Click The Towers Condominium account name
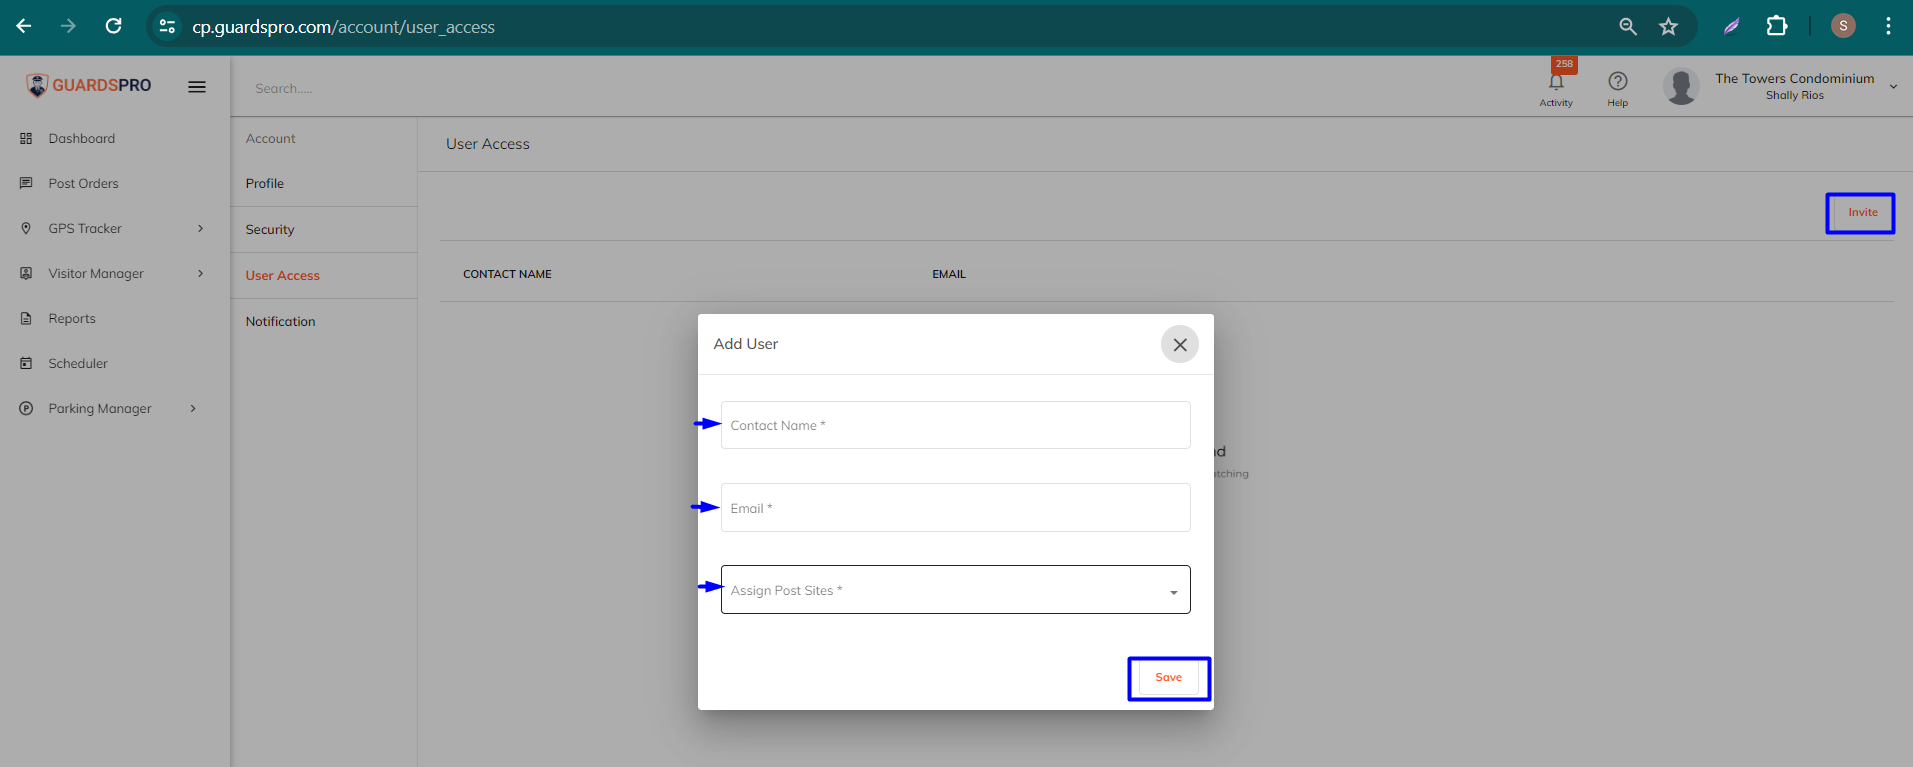This screenshot has width=1913, height=767. tap(1795, 78)
